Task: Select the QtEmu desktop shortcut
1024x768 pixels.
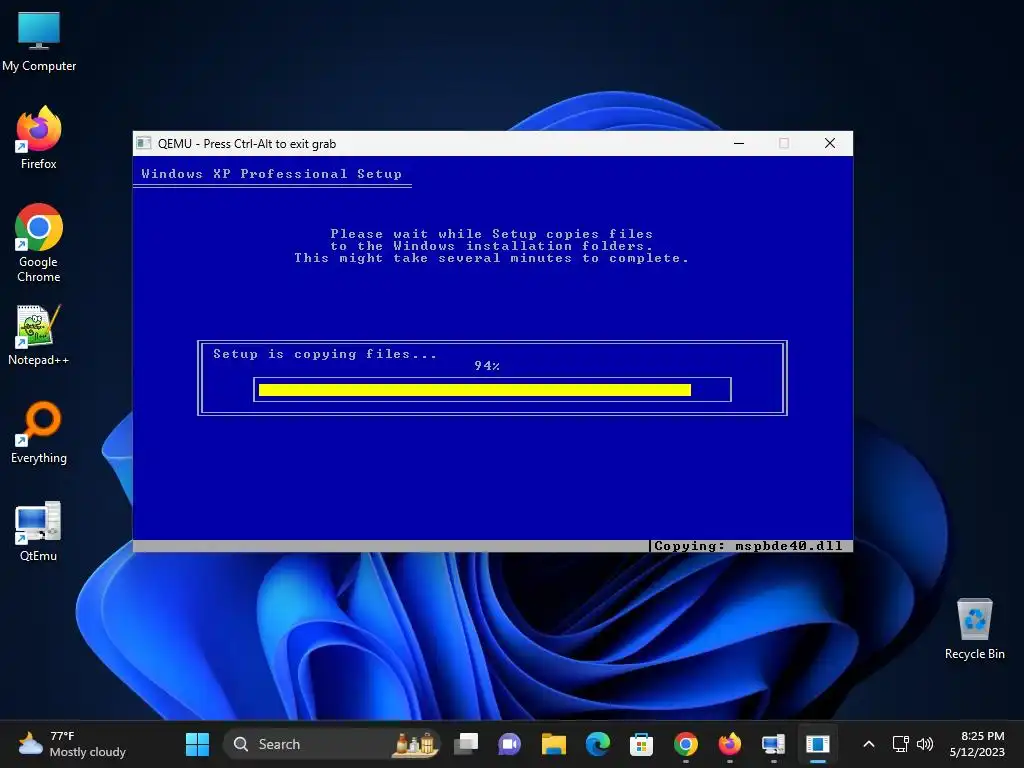Action: [x=39, y=531]
